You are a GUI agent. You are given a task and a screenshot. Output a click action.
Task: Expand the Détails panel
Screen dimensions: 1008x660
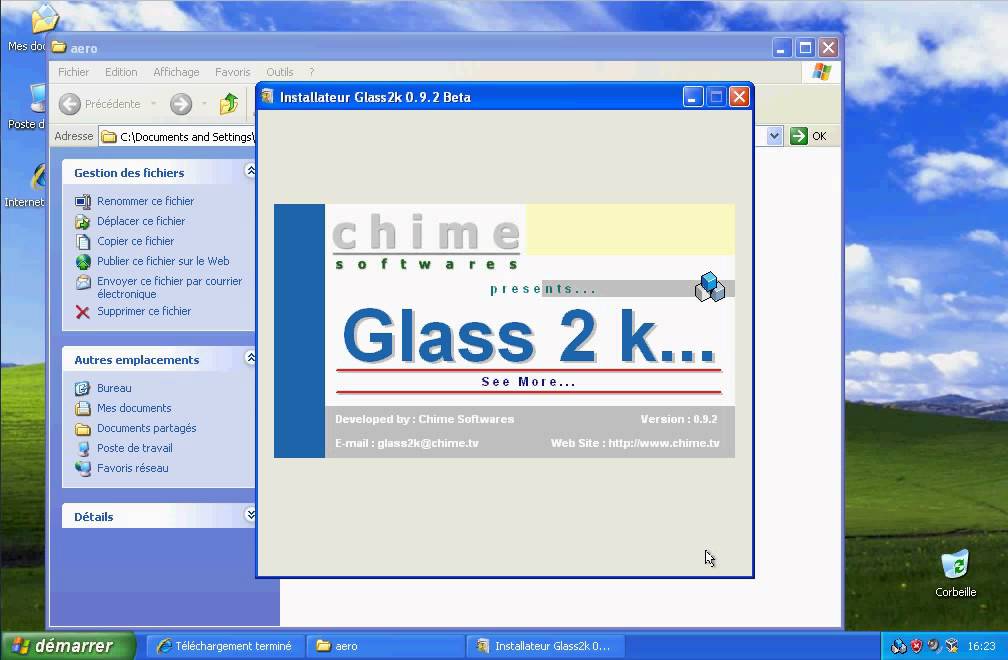250,516
